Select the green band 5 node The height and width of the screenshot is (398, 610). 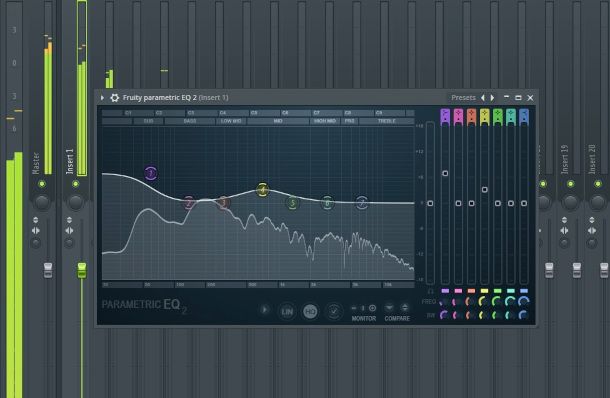click(x=293, y=203)
